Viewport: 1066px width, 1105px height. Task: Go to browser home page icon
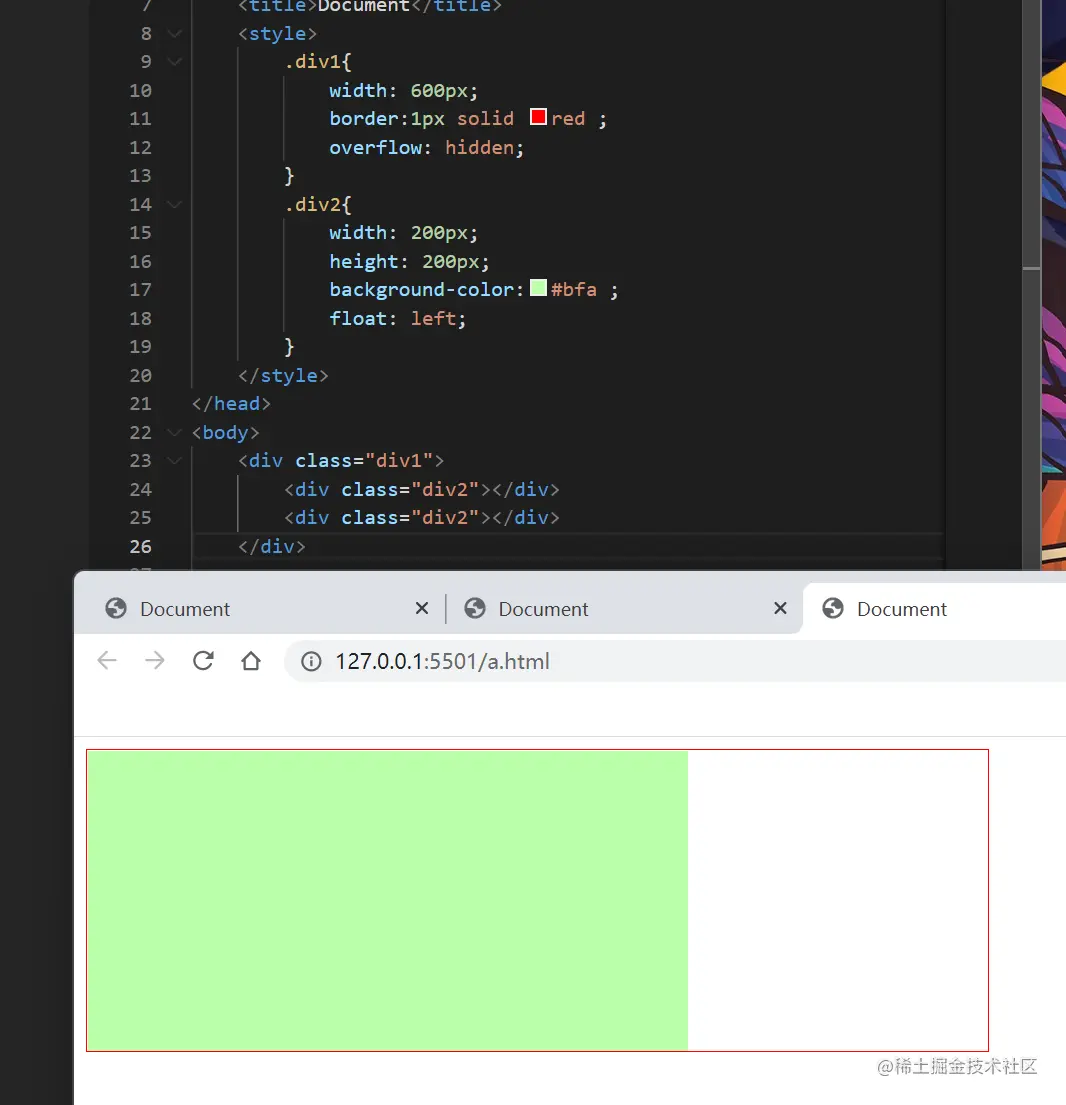[x=251, y=661]
